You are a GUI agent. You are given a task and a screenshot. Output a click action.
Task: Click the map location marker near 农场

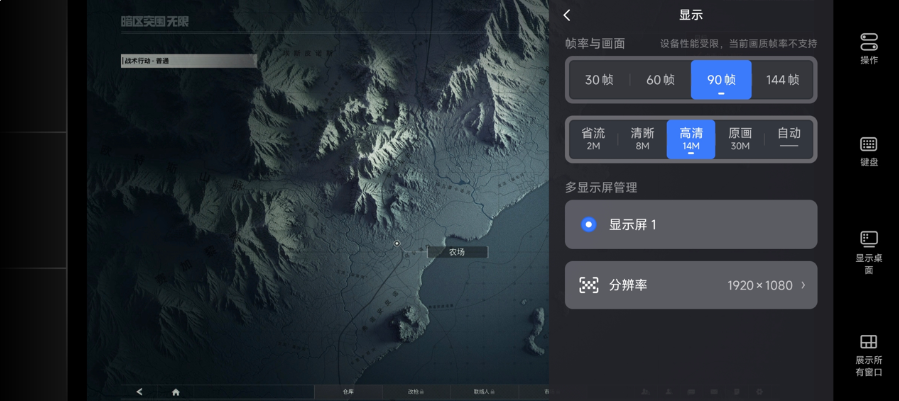pyautogui.click(x=396, y=243)
